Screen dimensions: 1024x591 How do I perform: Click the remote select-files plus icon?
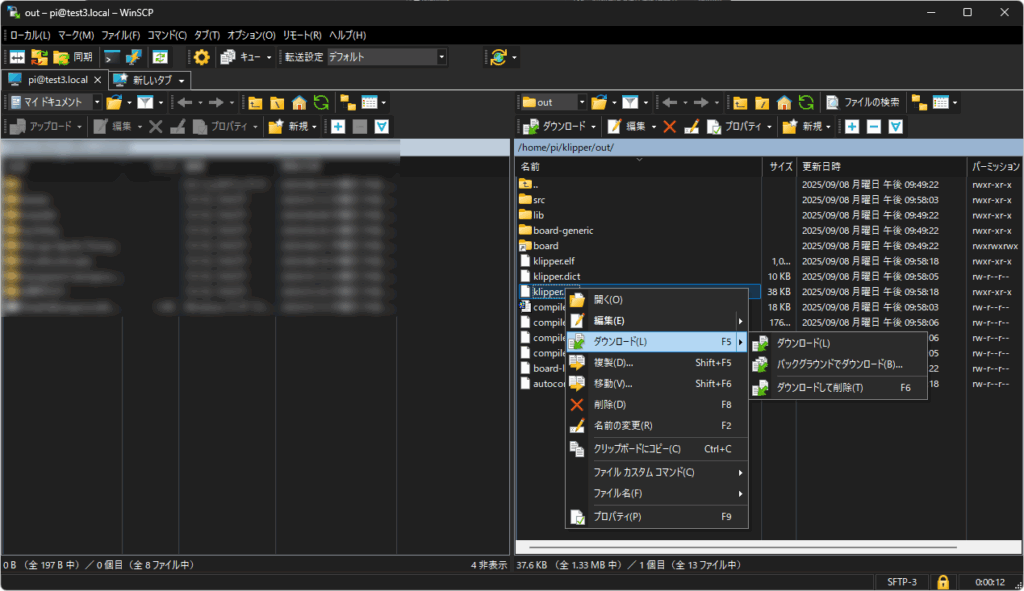[x=851, y=127]
